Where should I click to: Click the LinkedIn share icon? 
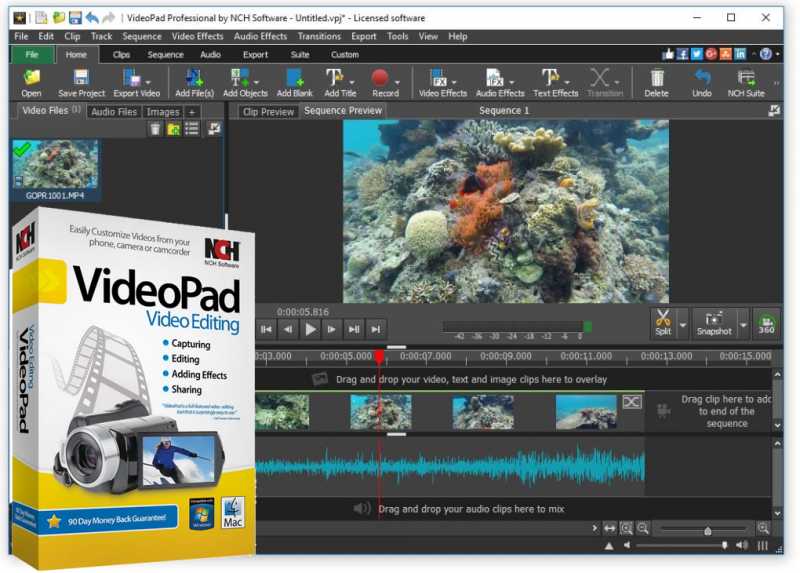(740, 54)
